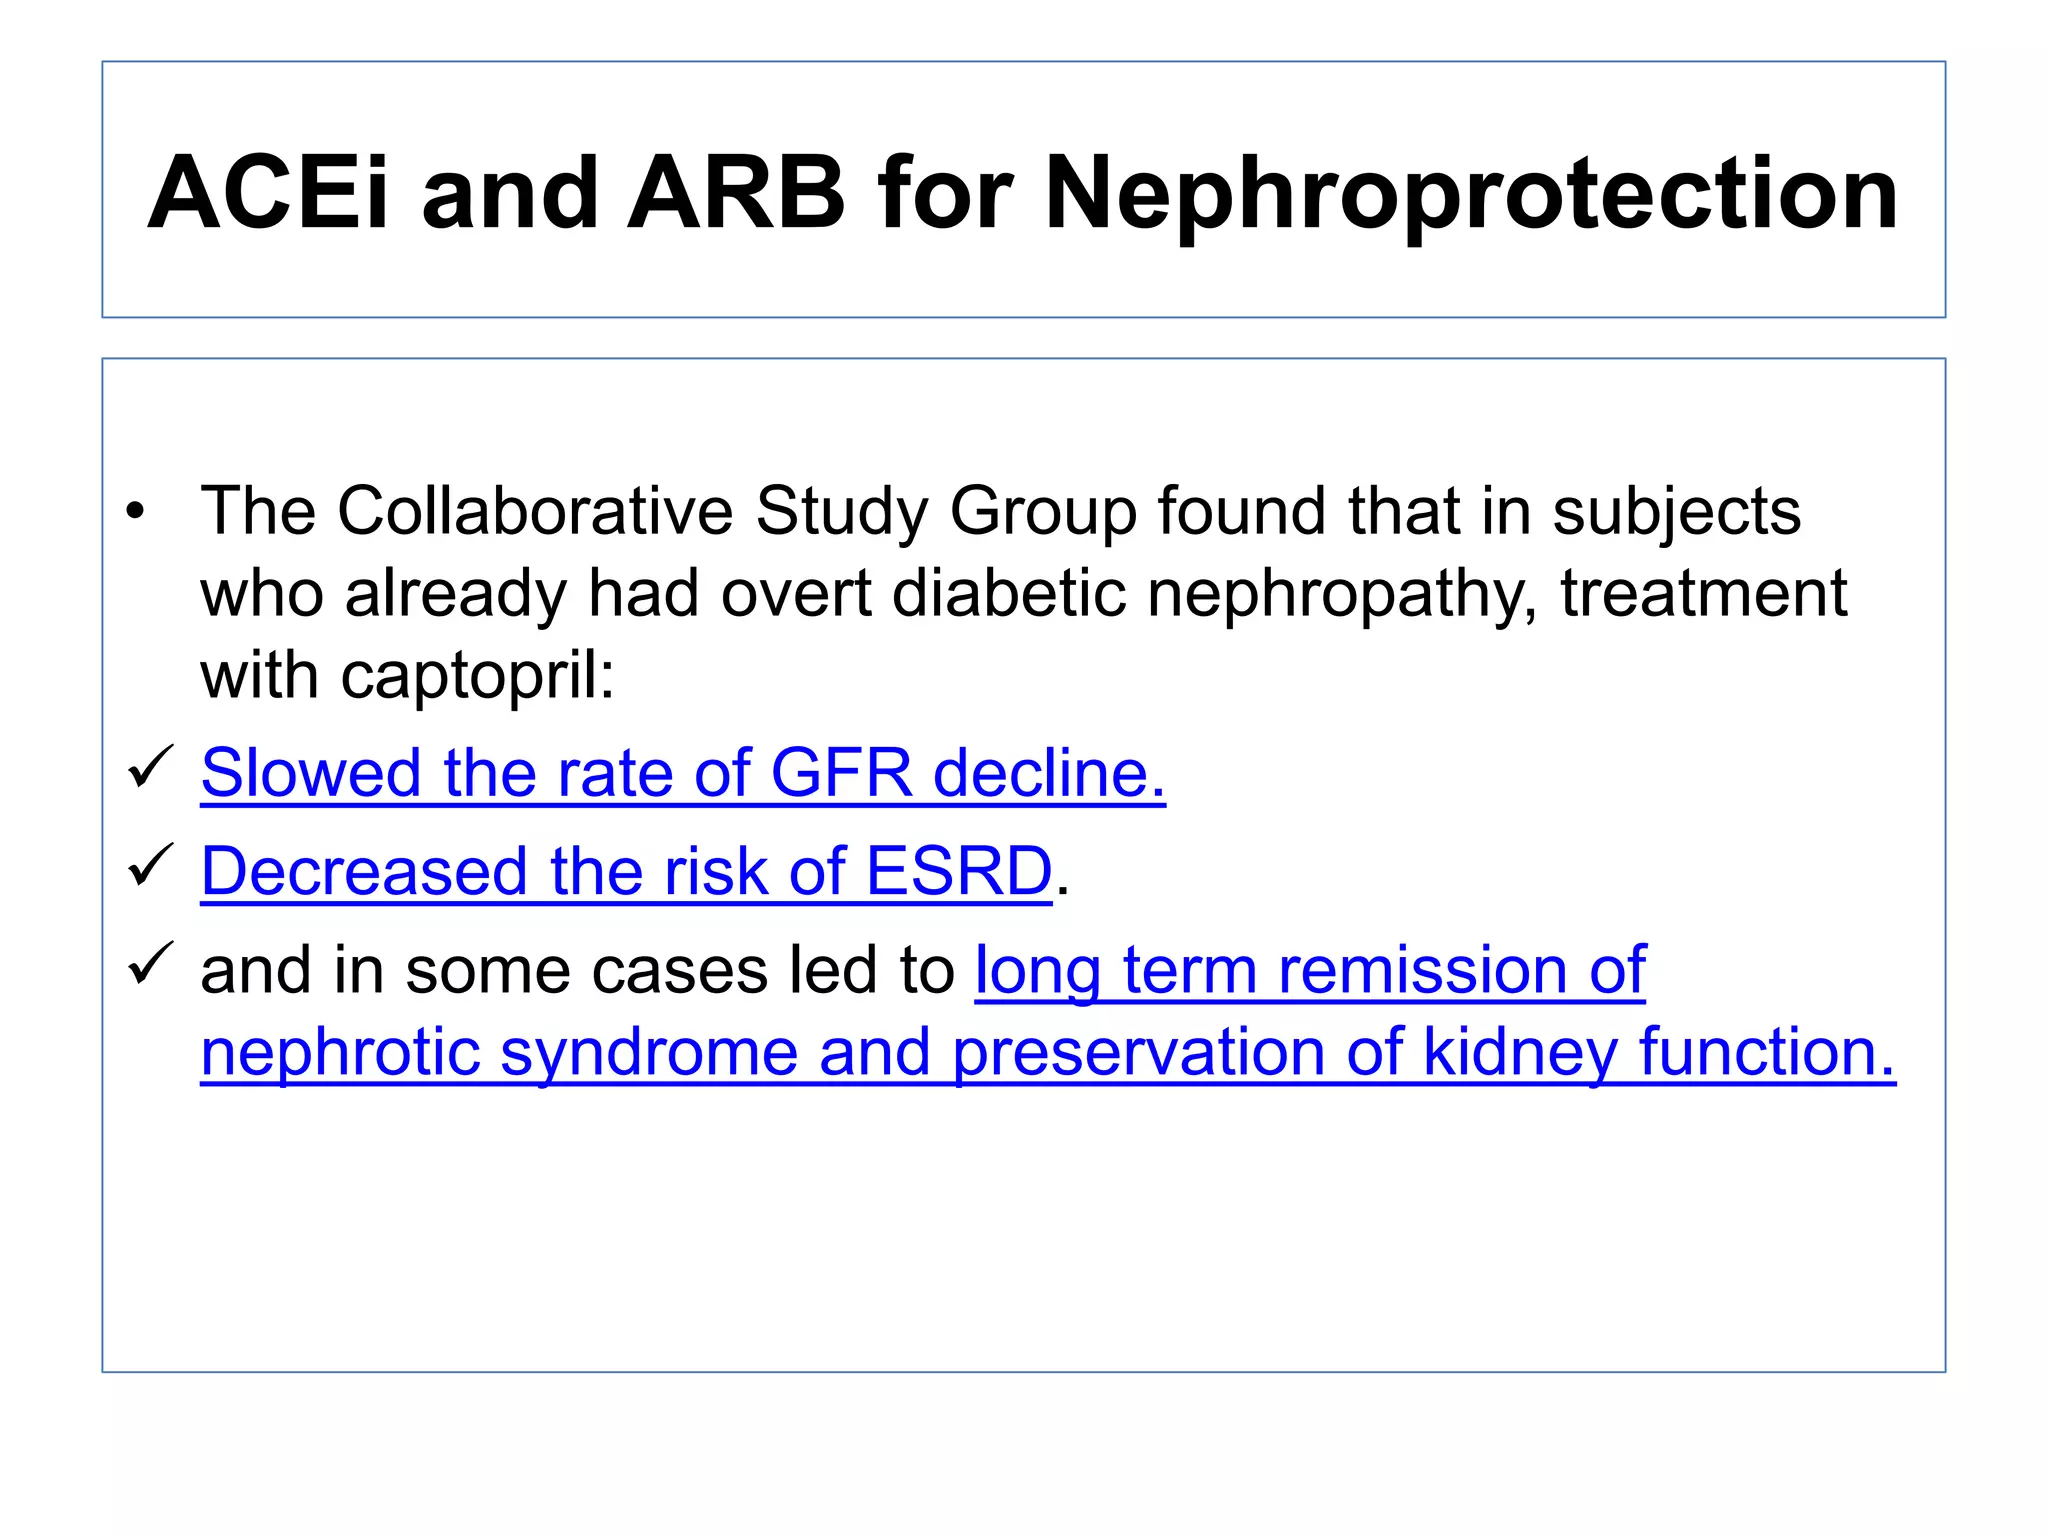The image size is (2048, 1536).
Task: Click the phrase "Collaborative Study Group"
Action: 737,513
